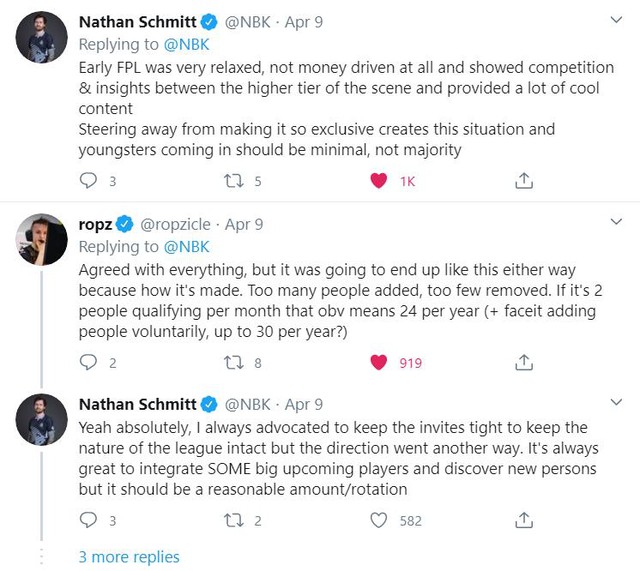
Task: Retweet ropz's tweet with 8 retweets
Action: [x=234, y=363]
